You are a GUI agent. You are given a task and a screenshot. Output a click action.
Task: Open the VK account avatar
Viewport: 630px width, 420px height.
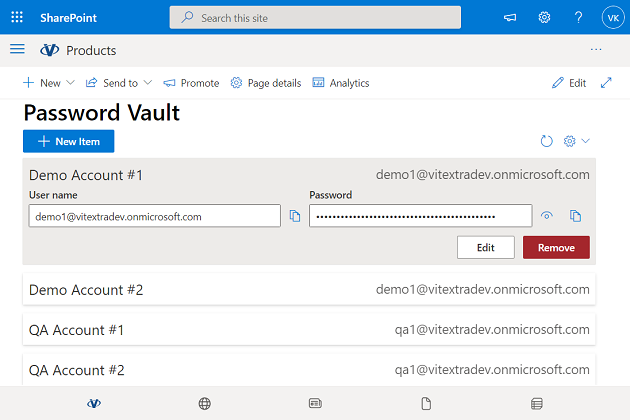pyautogui.click(x=613, y=17)
